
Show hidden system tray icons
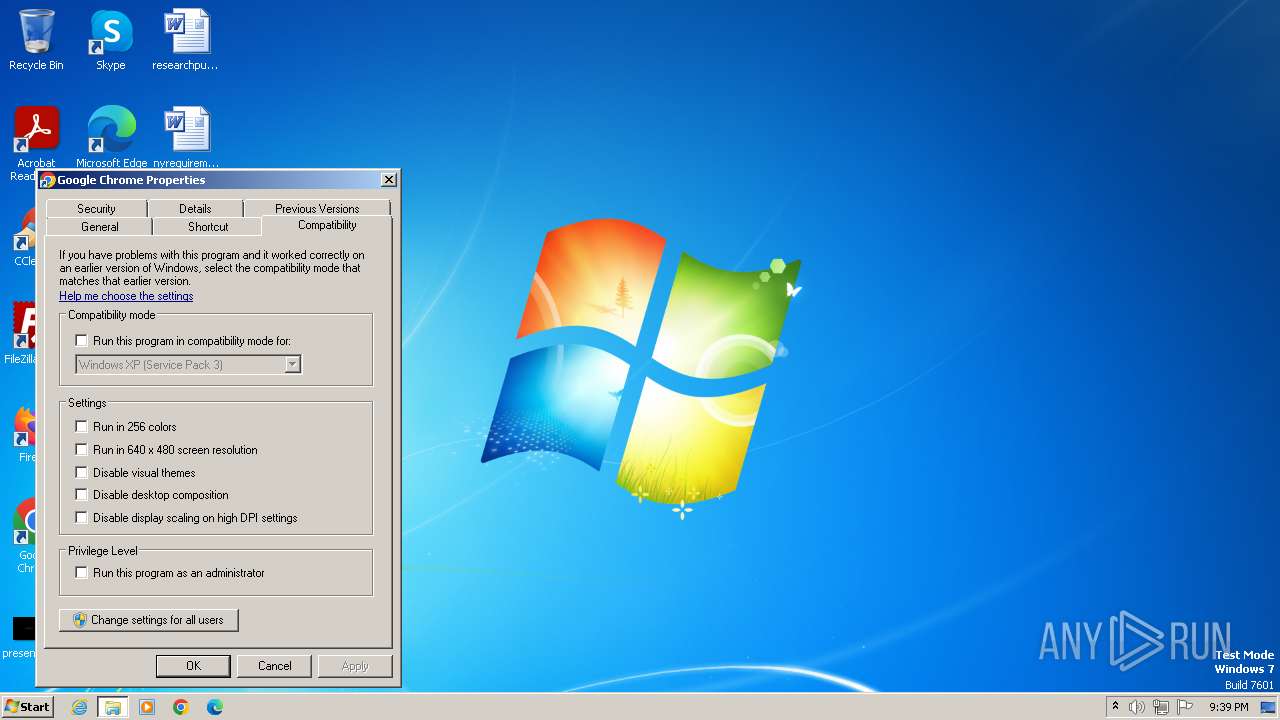[1115, 707]
